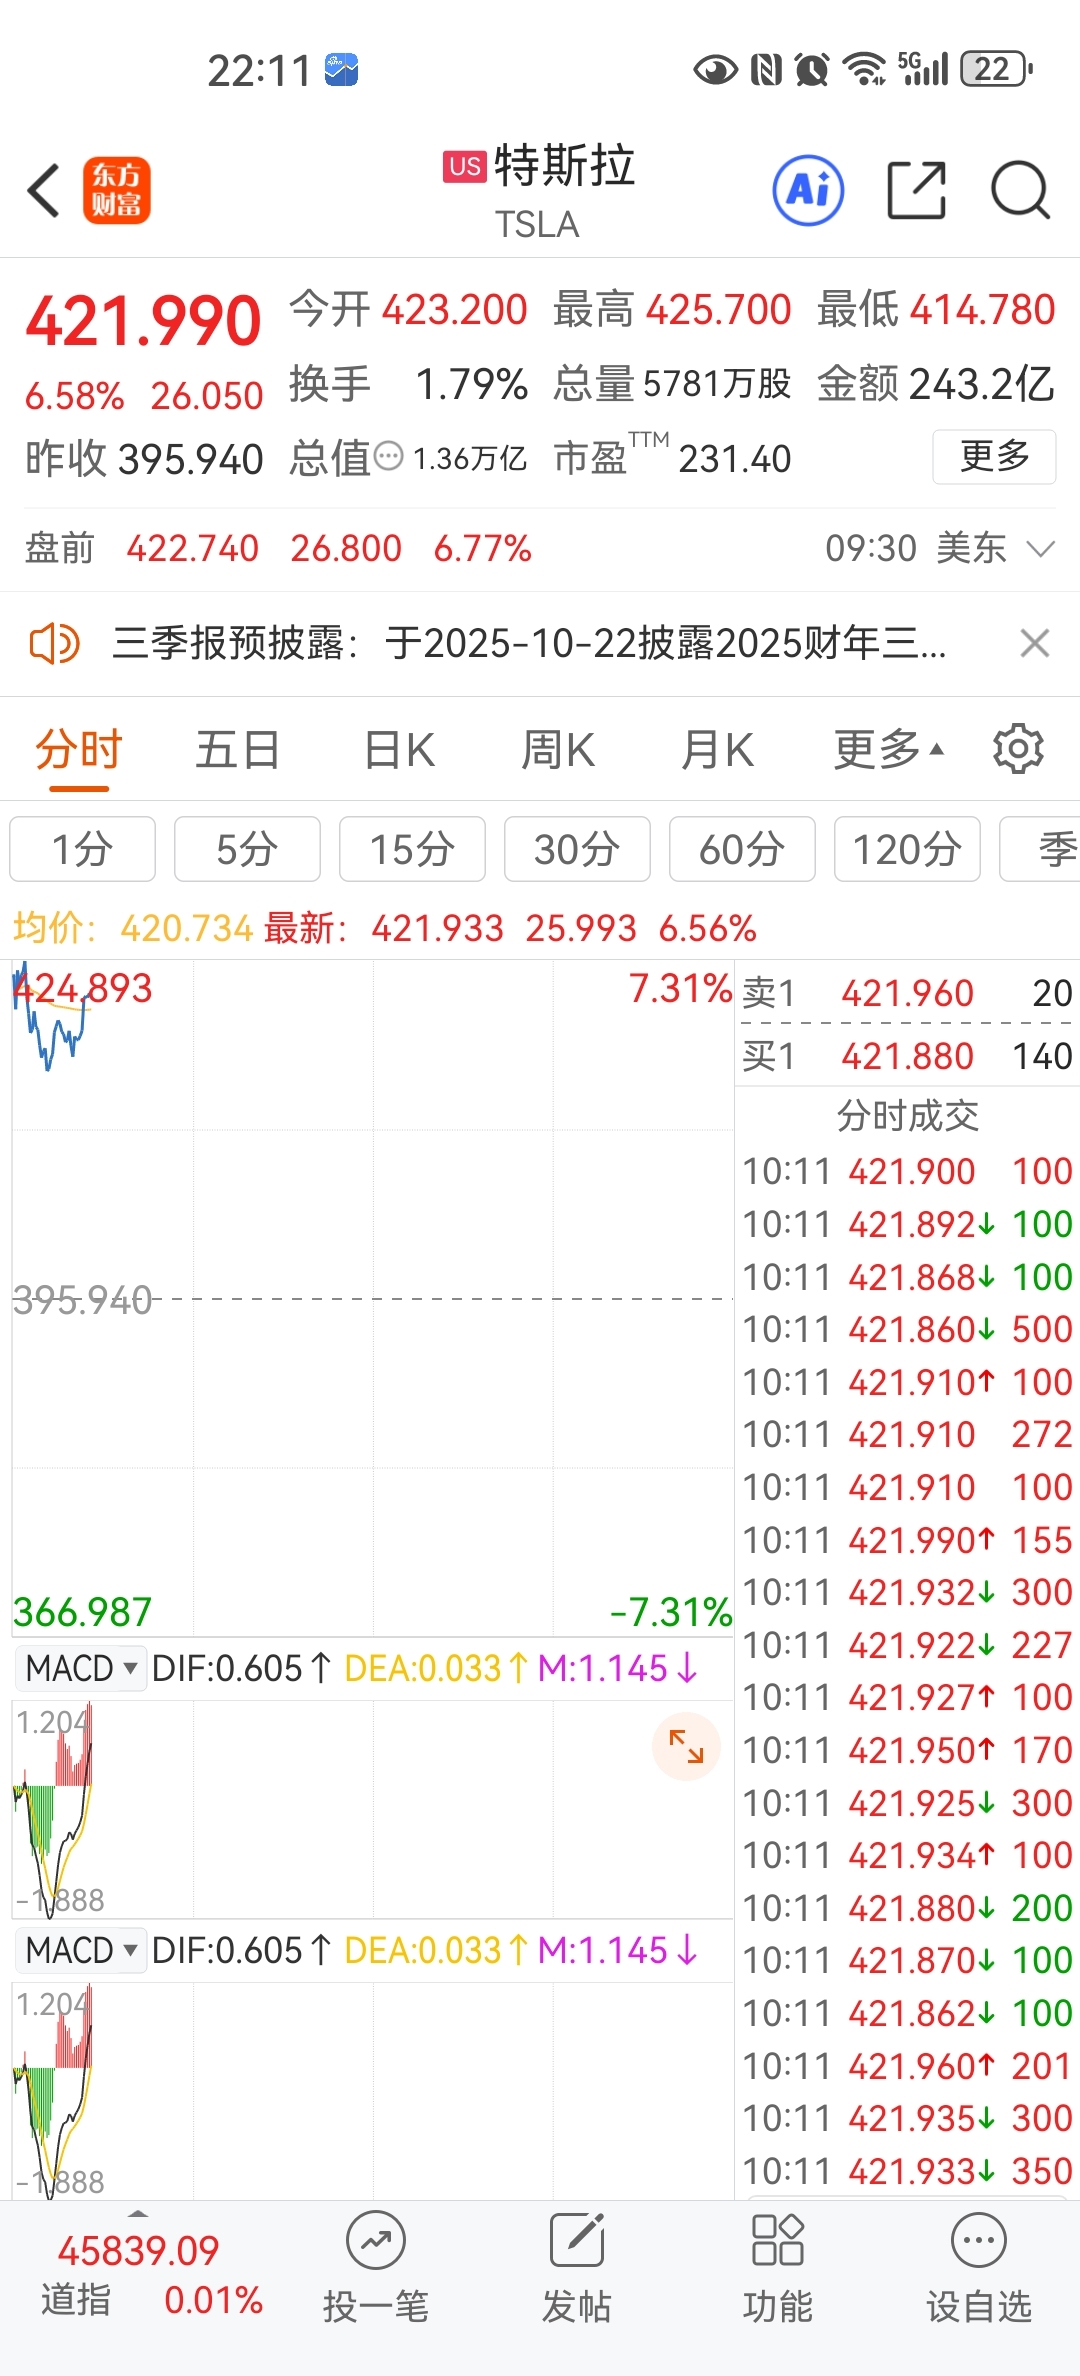The height and width of the screenshot is (2376, 1080).
Task: Open chart settings gear icon
Action: 1018,749
